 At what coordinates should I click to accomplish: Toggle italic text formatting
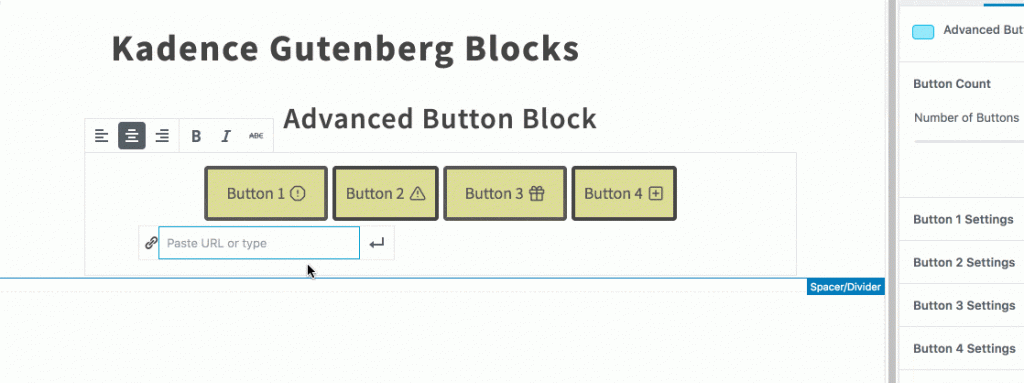pos(226,136)
